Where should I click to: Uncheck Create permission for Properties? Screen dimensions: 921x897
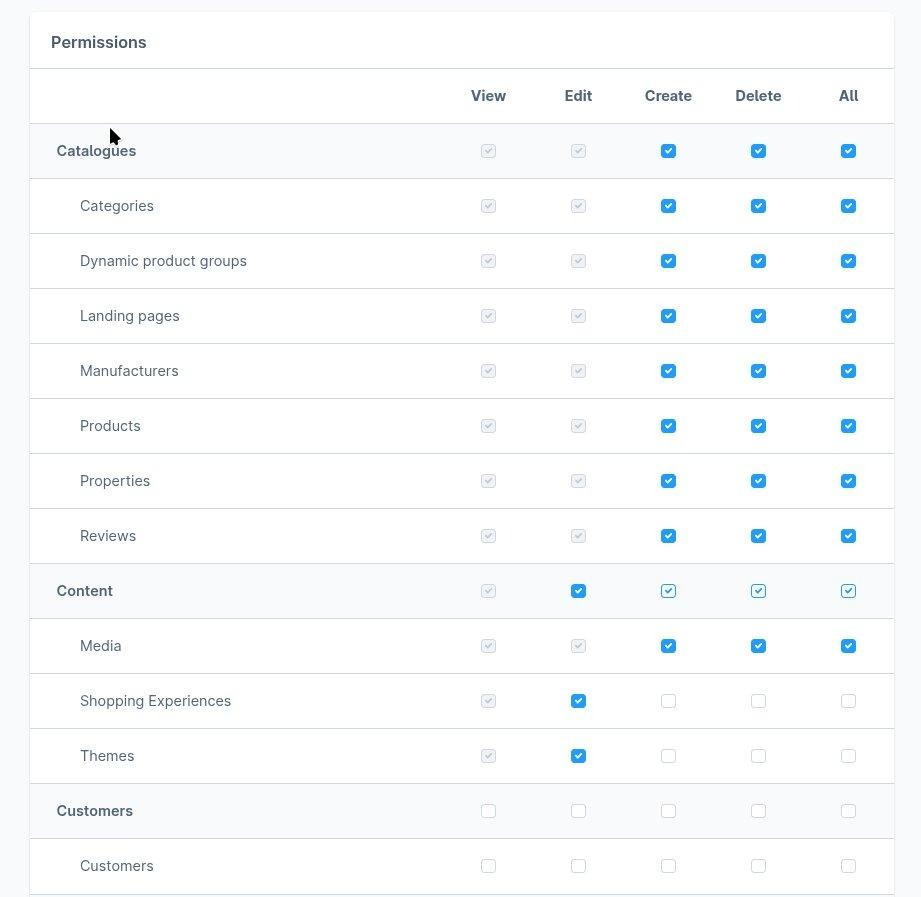click(668, 481)
